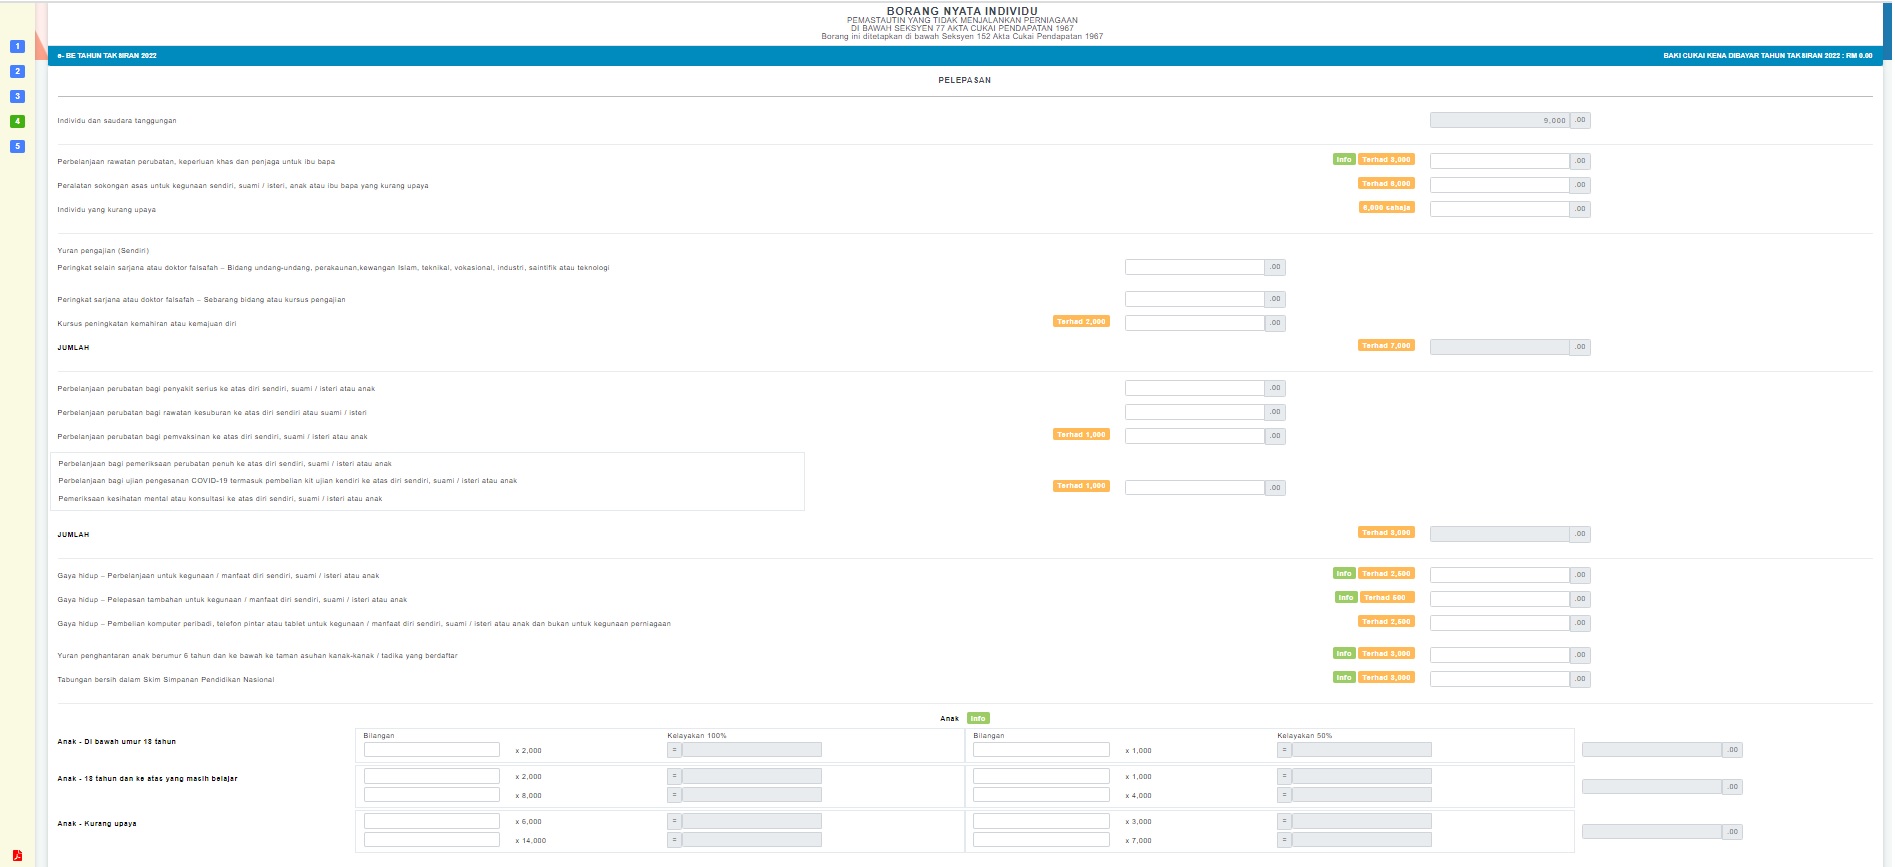Click the skills upgrading course amount field

point(1194,323)
